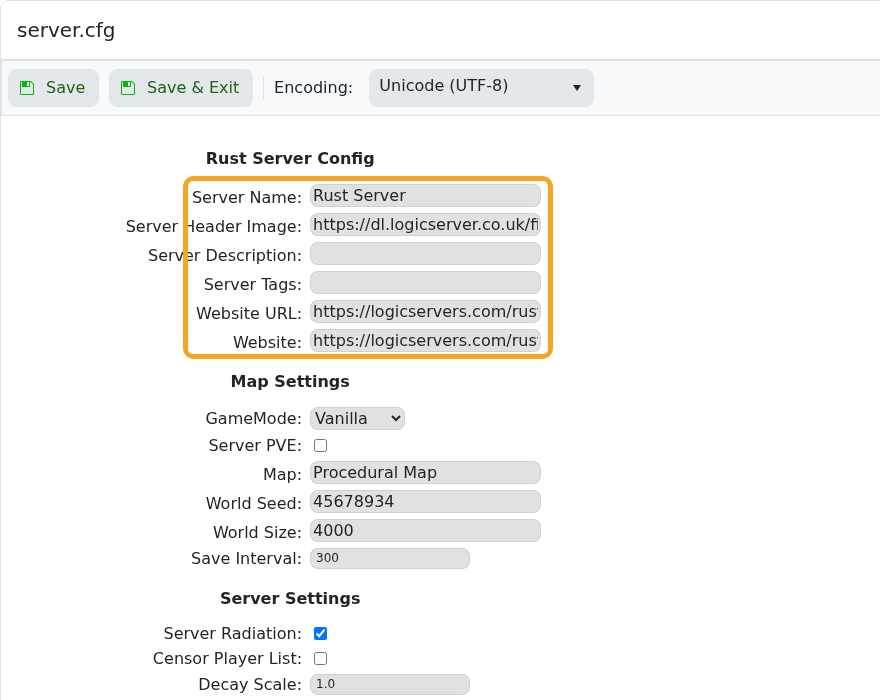Select the Rust Server Config heading
Image resolution: width=880 pixels, height=700 pixels.
[x=290, y=158]
